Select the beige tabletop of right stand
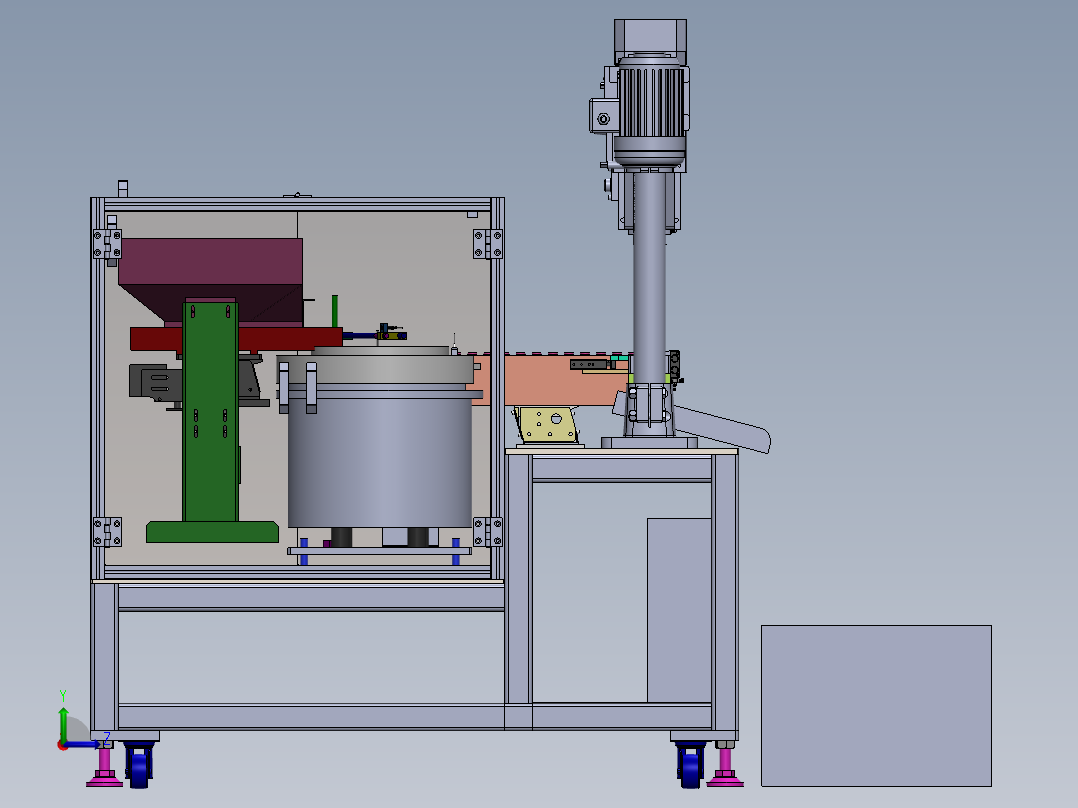Image resolution: width=1078 pixels, height=808 pixels. [x=622, y=452]
